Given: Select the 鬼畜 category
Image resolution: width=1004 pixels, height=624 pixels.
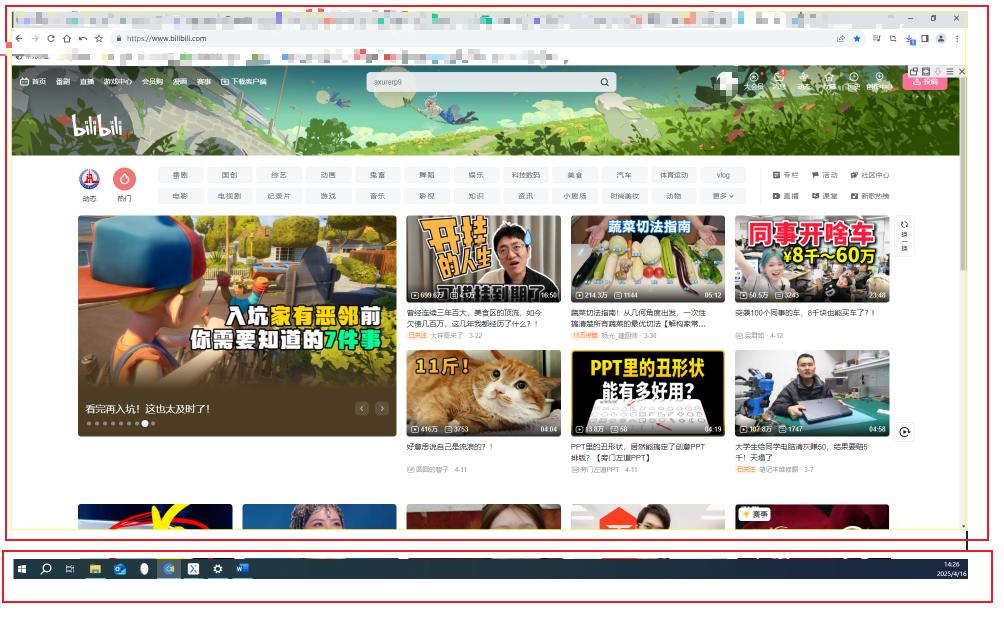Looking at the screenshot, I should [377, 175].
